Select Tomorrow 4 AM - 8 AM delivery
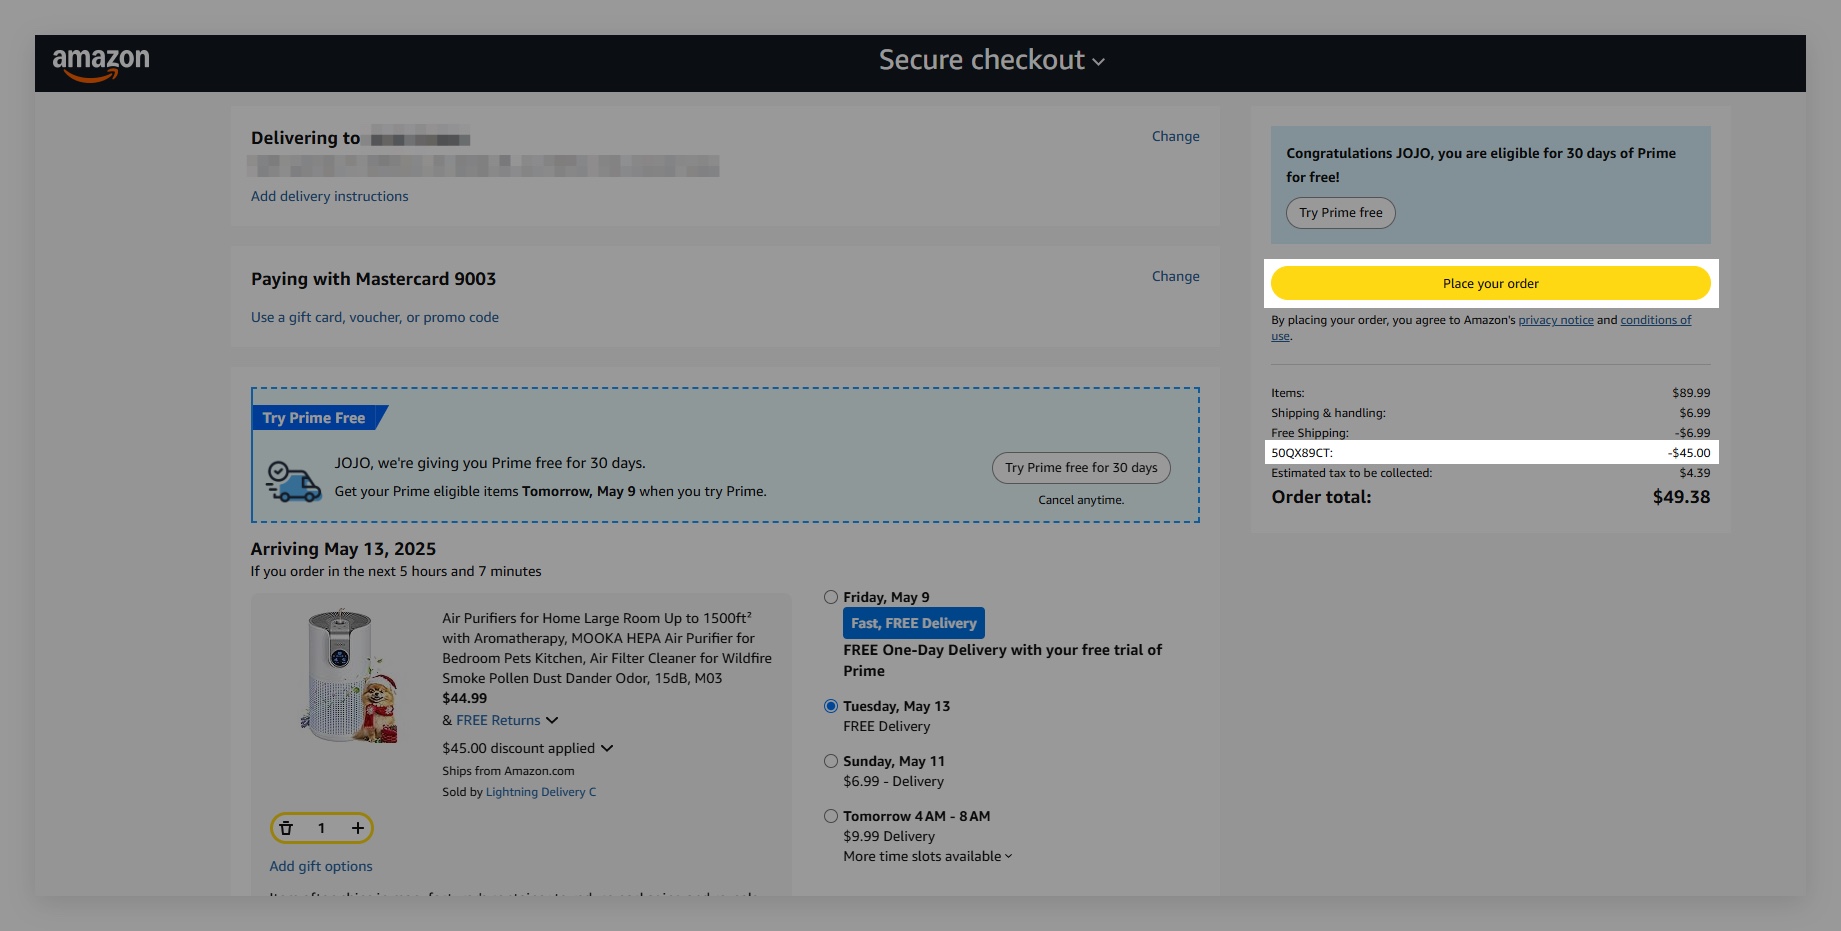 pos(831,816)
